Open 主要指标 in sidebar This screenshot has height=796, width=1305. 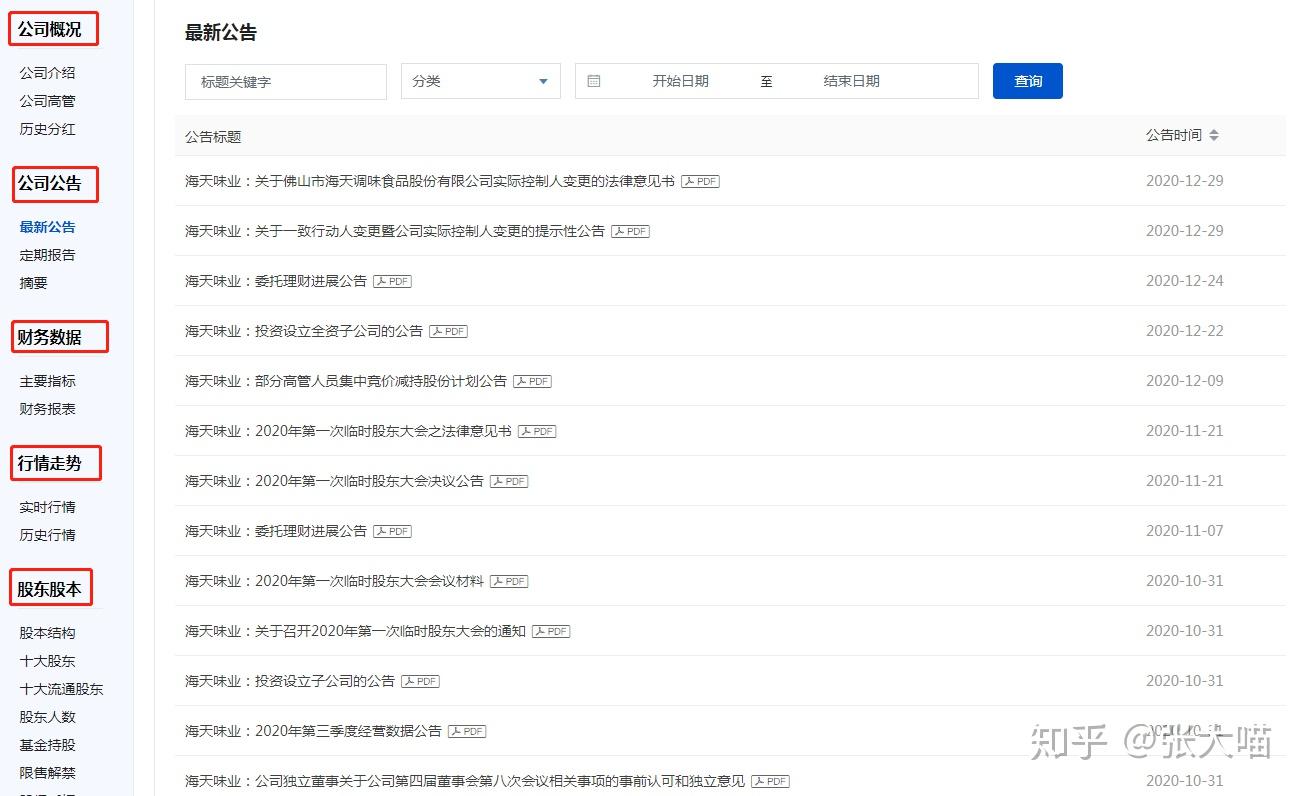[47, 381]
